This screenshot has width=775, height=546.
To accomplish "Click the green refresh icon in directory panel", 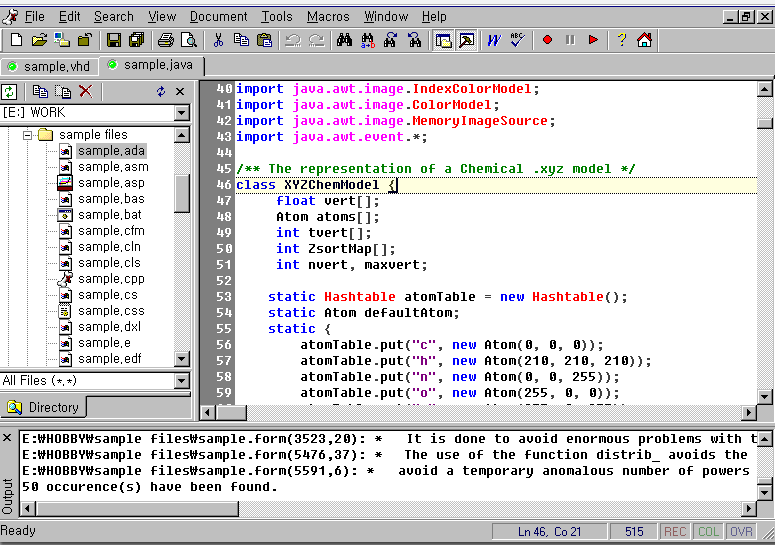I will coord(10,91).
